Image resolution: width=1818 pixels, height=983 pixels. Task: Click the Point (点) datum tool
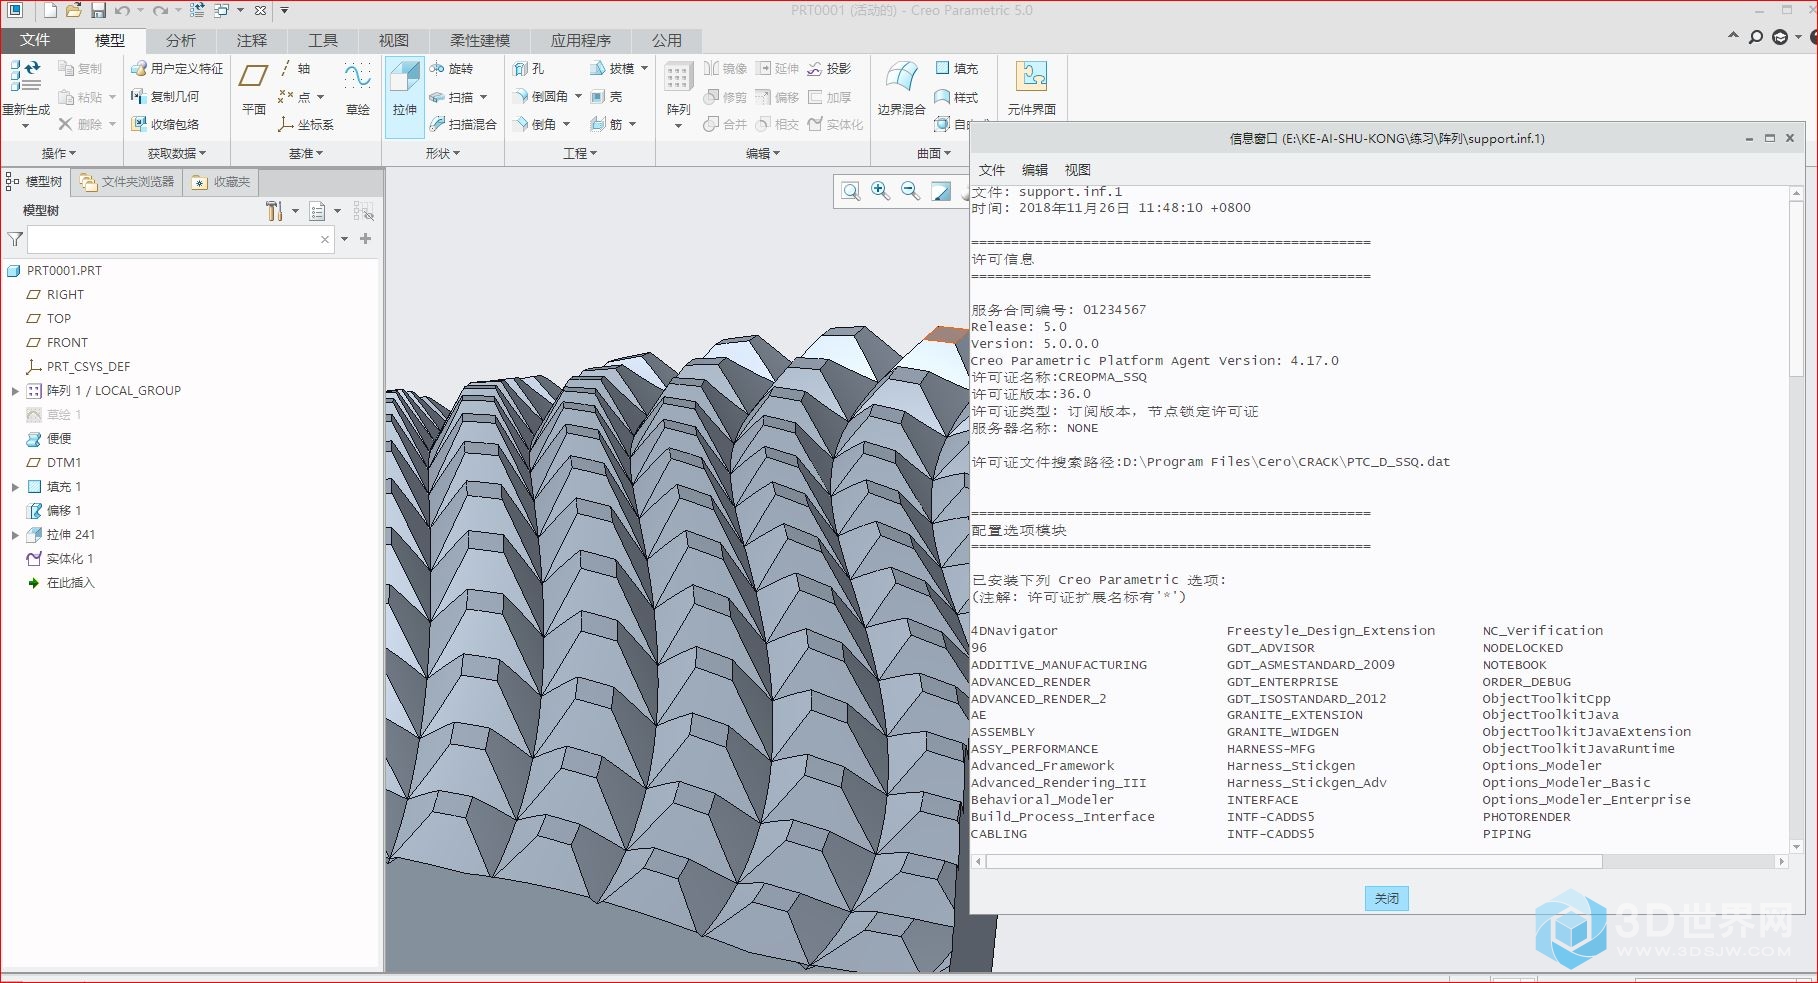pos(295,96)
